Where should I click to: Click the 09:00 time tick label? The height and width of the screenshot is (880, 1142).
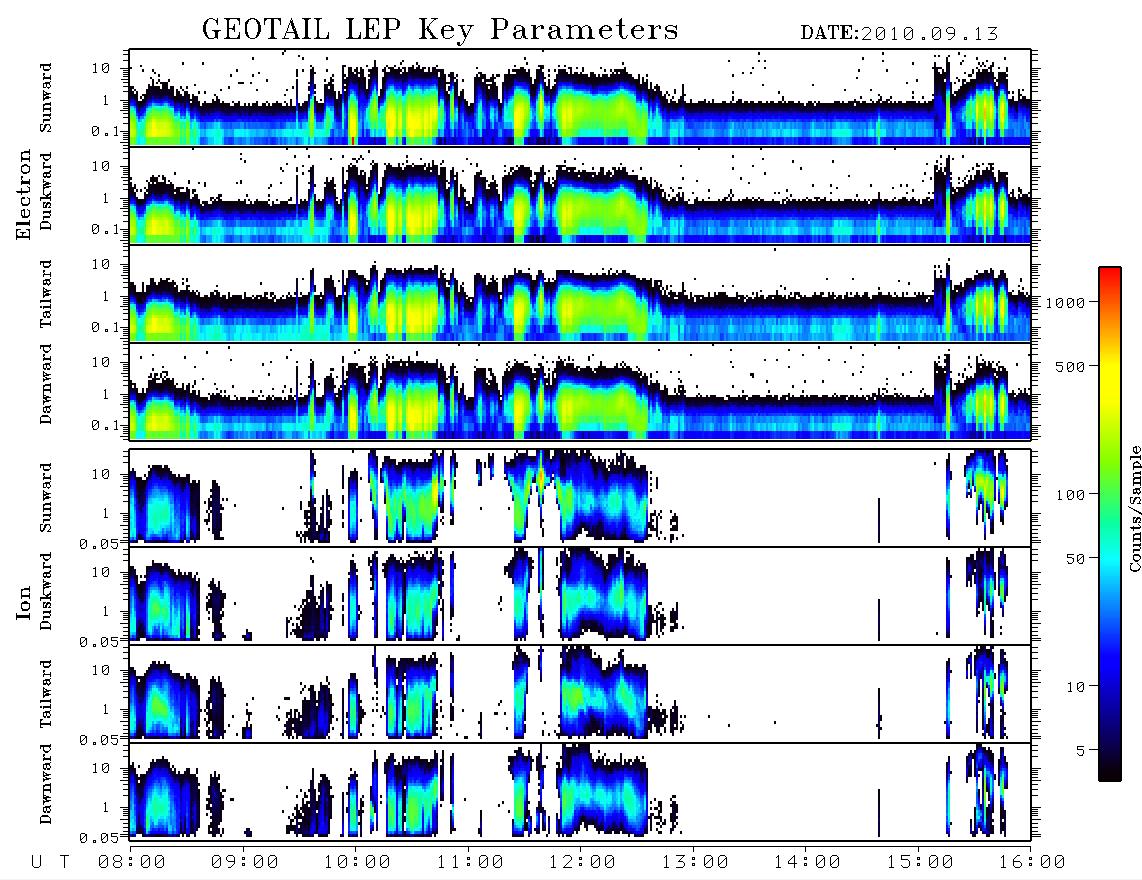245,863
